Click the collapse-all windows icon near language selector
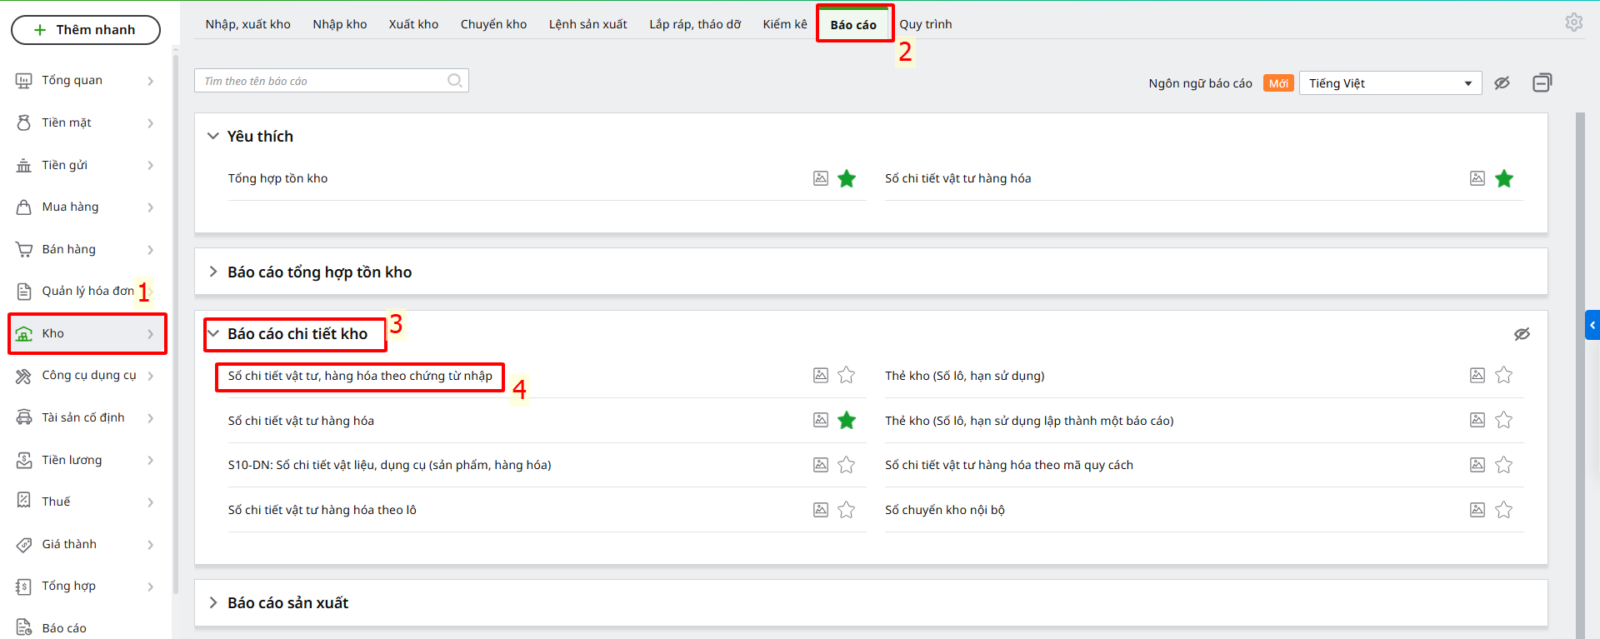This screenshot has width=1600, height=639. [x=1542, y=83]
